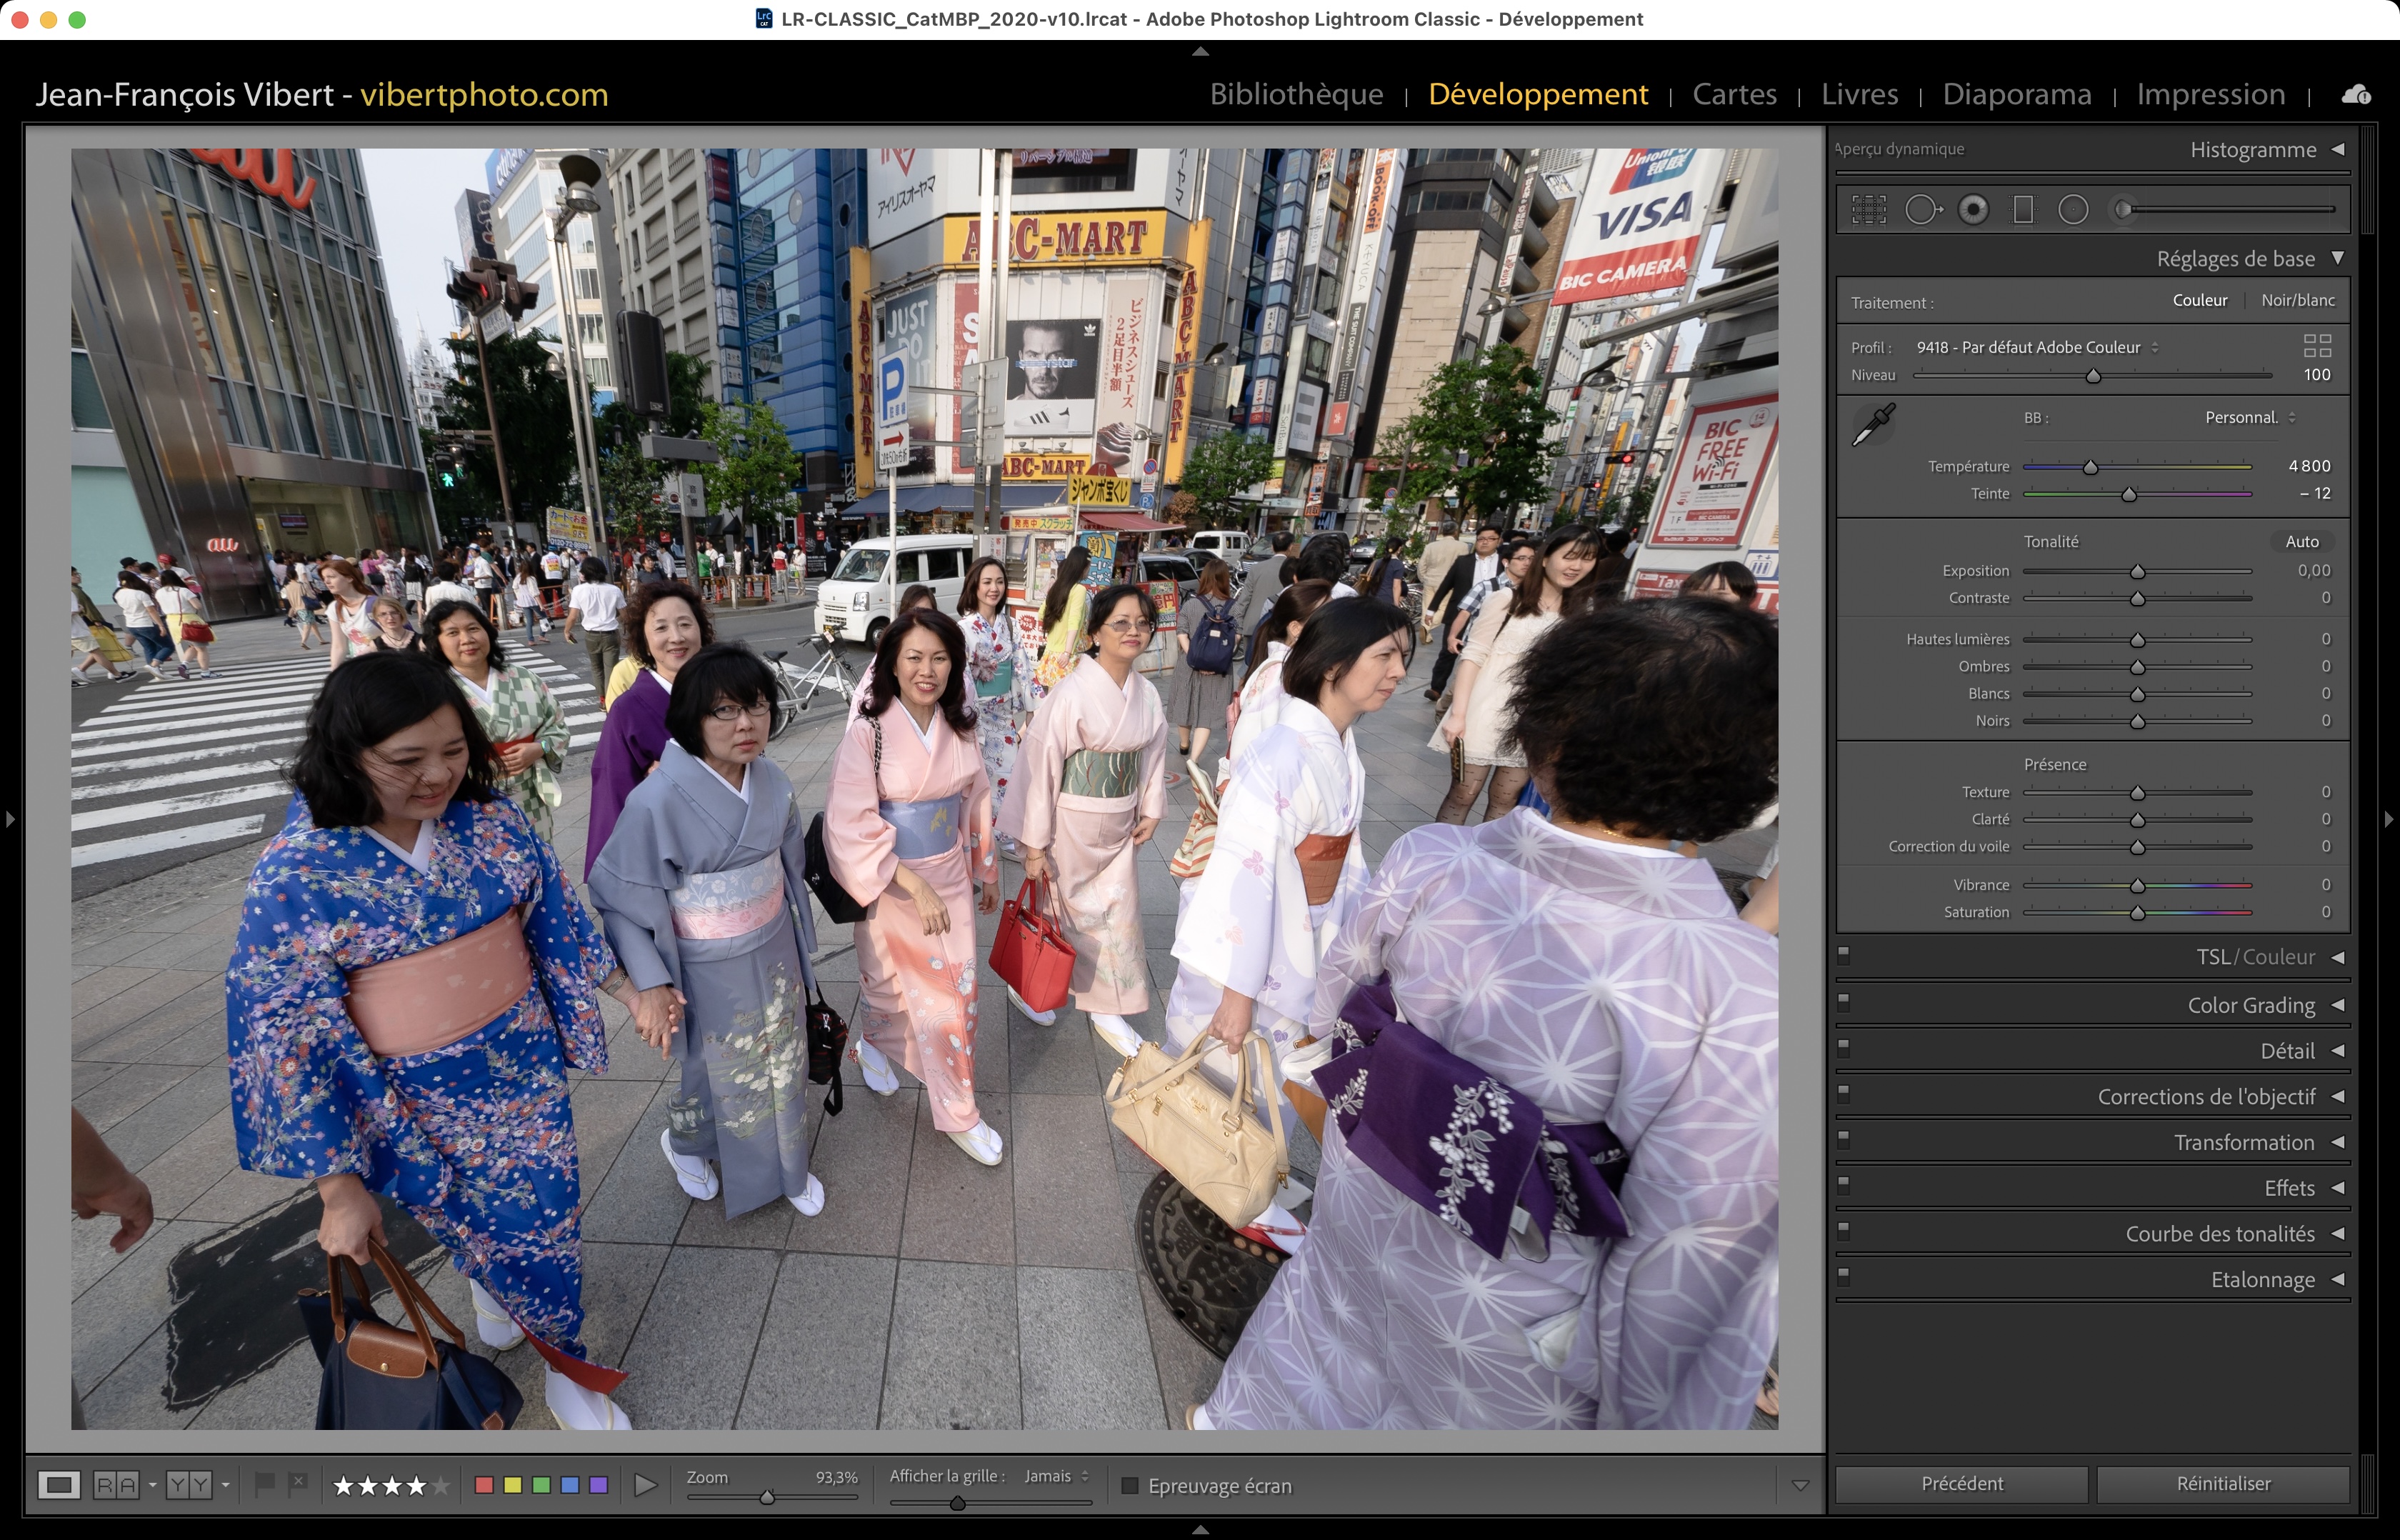Select the Red eye correction tool
Screen dimensions: 2400x1540
click(1973, 209)
